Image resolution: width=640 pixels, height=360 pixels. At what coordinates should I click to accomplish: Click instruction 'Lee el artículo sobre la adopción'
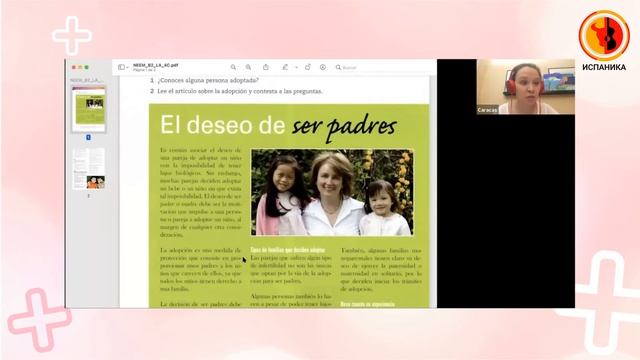coord(240,91)
